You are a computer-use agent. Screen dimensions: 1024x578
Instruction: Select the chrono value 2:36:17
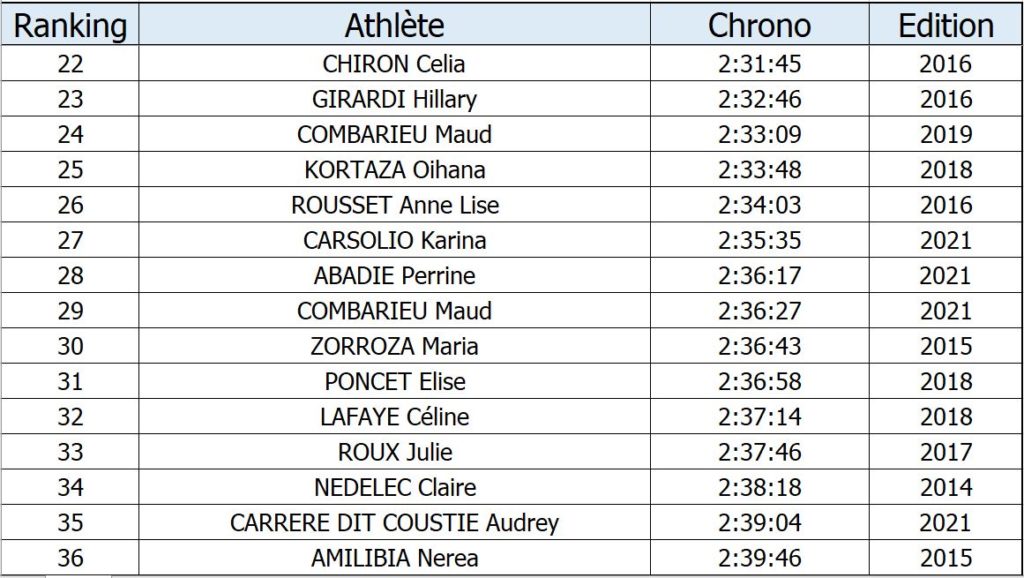point(760,275)
